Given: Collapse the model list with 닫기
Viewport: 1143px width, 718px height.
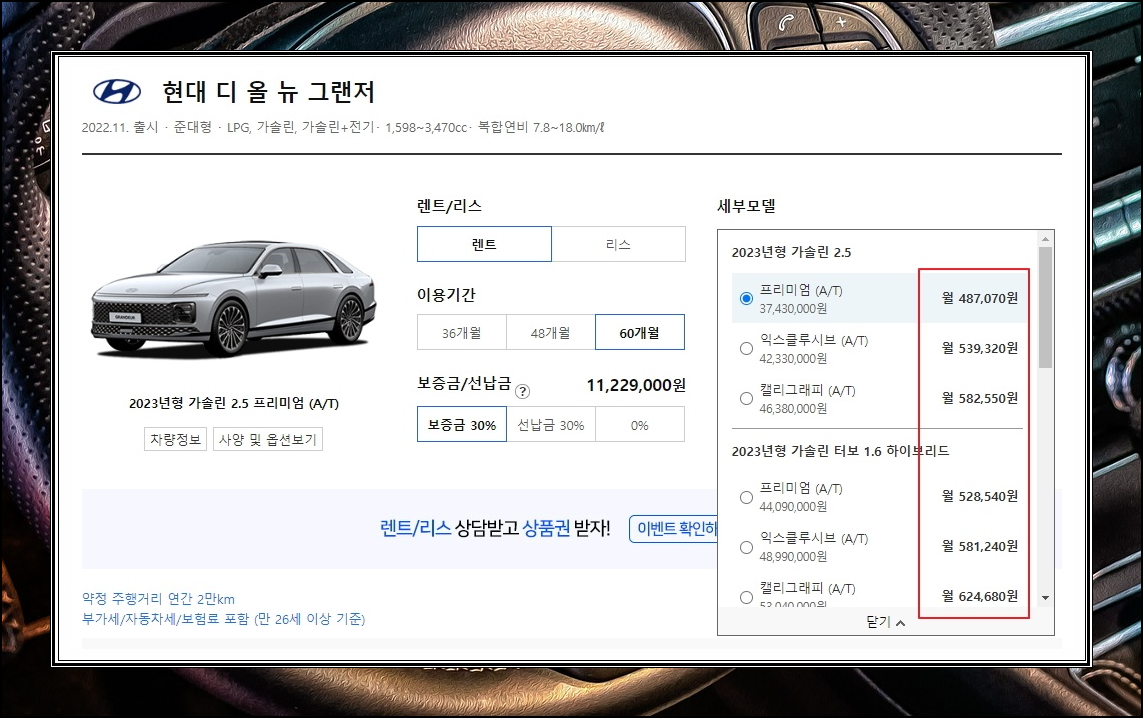Looking at the screenshot, I should (x=885, y=622).
